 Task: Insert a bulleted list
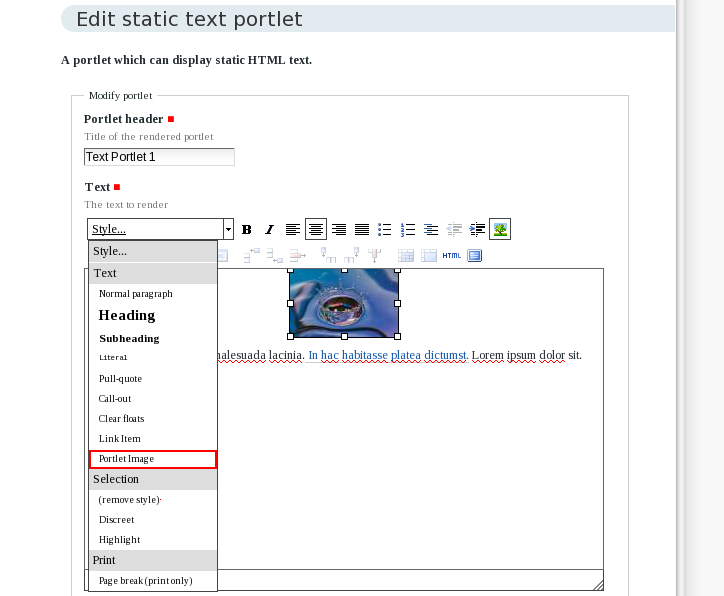click(385, 229)
